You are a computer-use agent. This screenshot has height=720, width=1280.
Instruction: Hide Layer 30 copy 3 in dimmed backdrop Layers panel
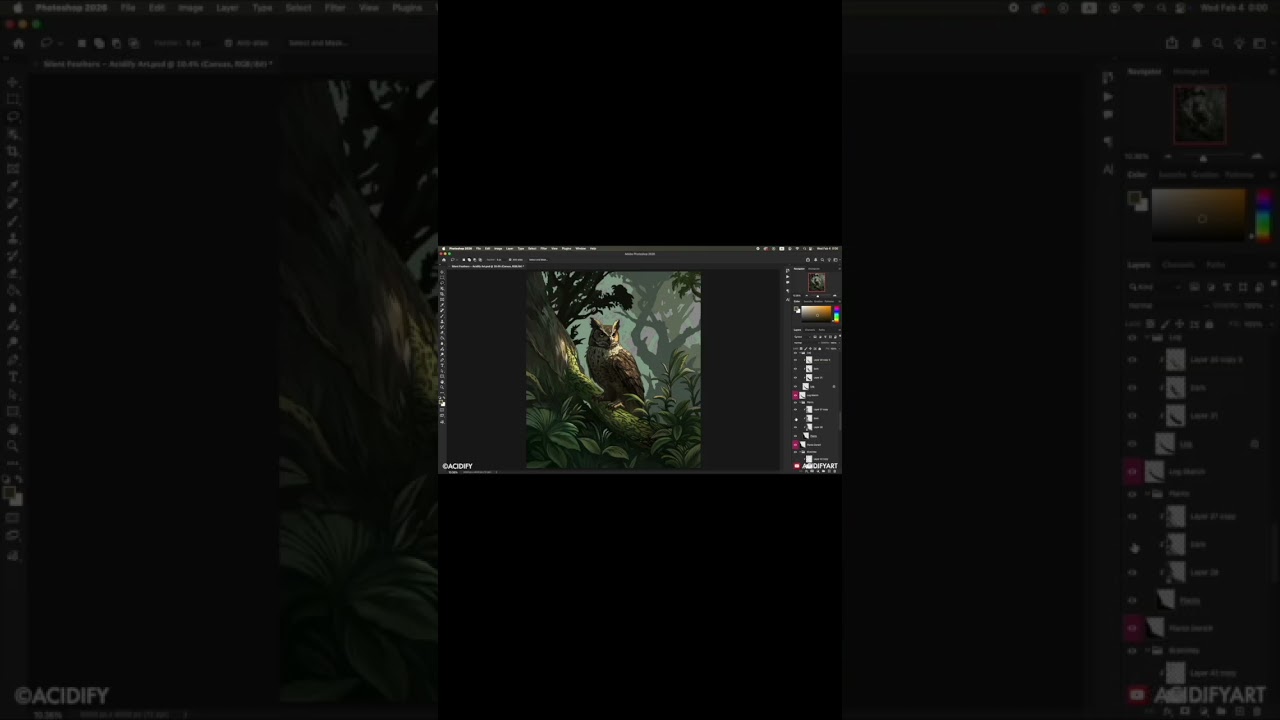click(1132, 359)
